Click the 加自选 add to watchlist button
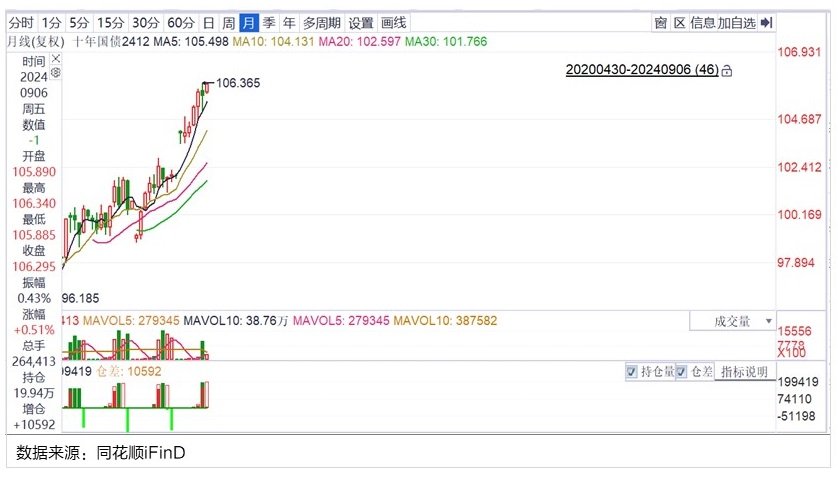This screenshot has height=480, width=838. [736, 22]
